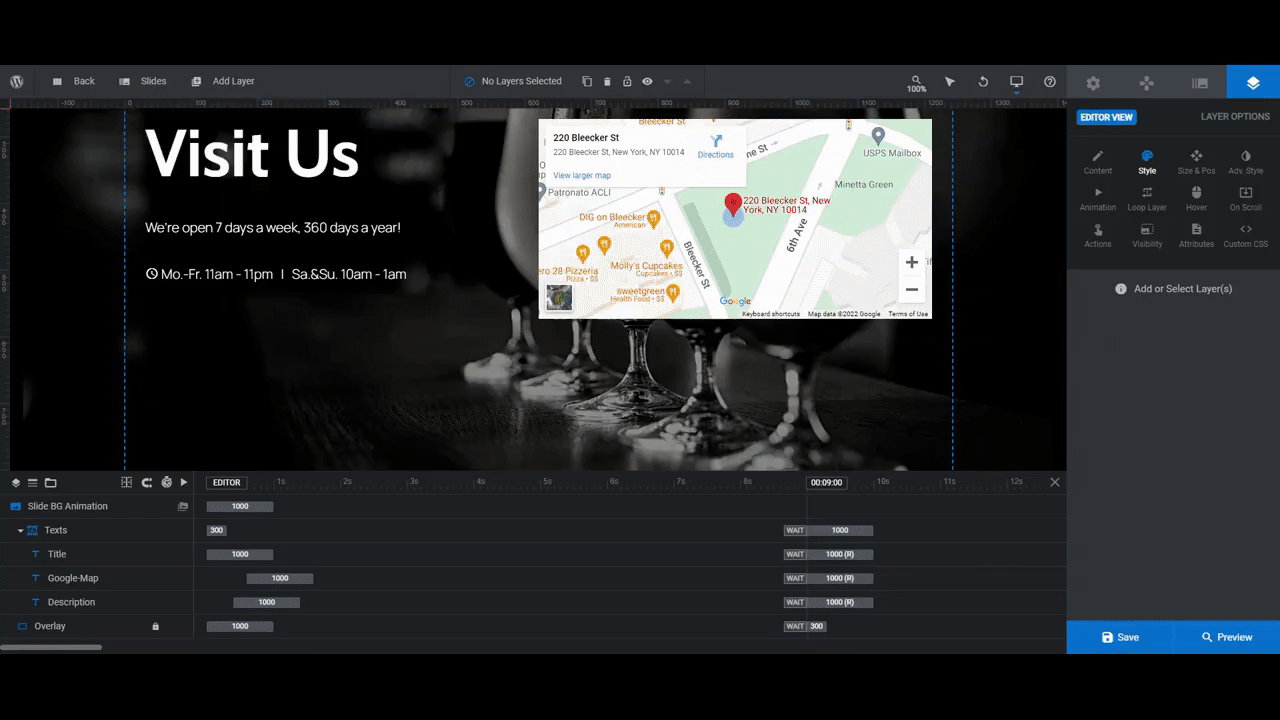
Task: Switch map to satellite thumbnail view
Action: [559, 298]
